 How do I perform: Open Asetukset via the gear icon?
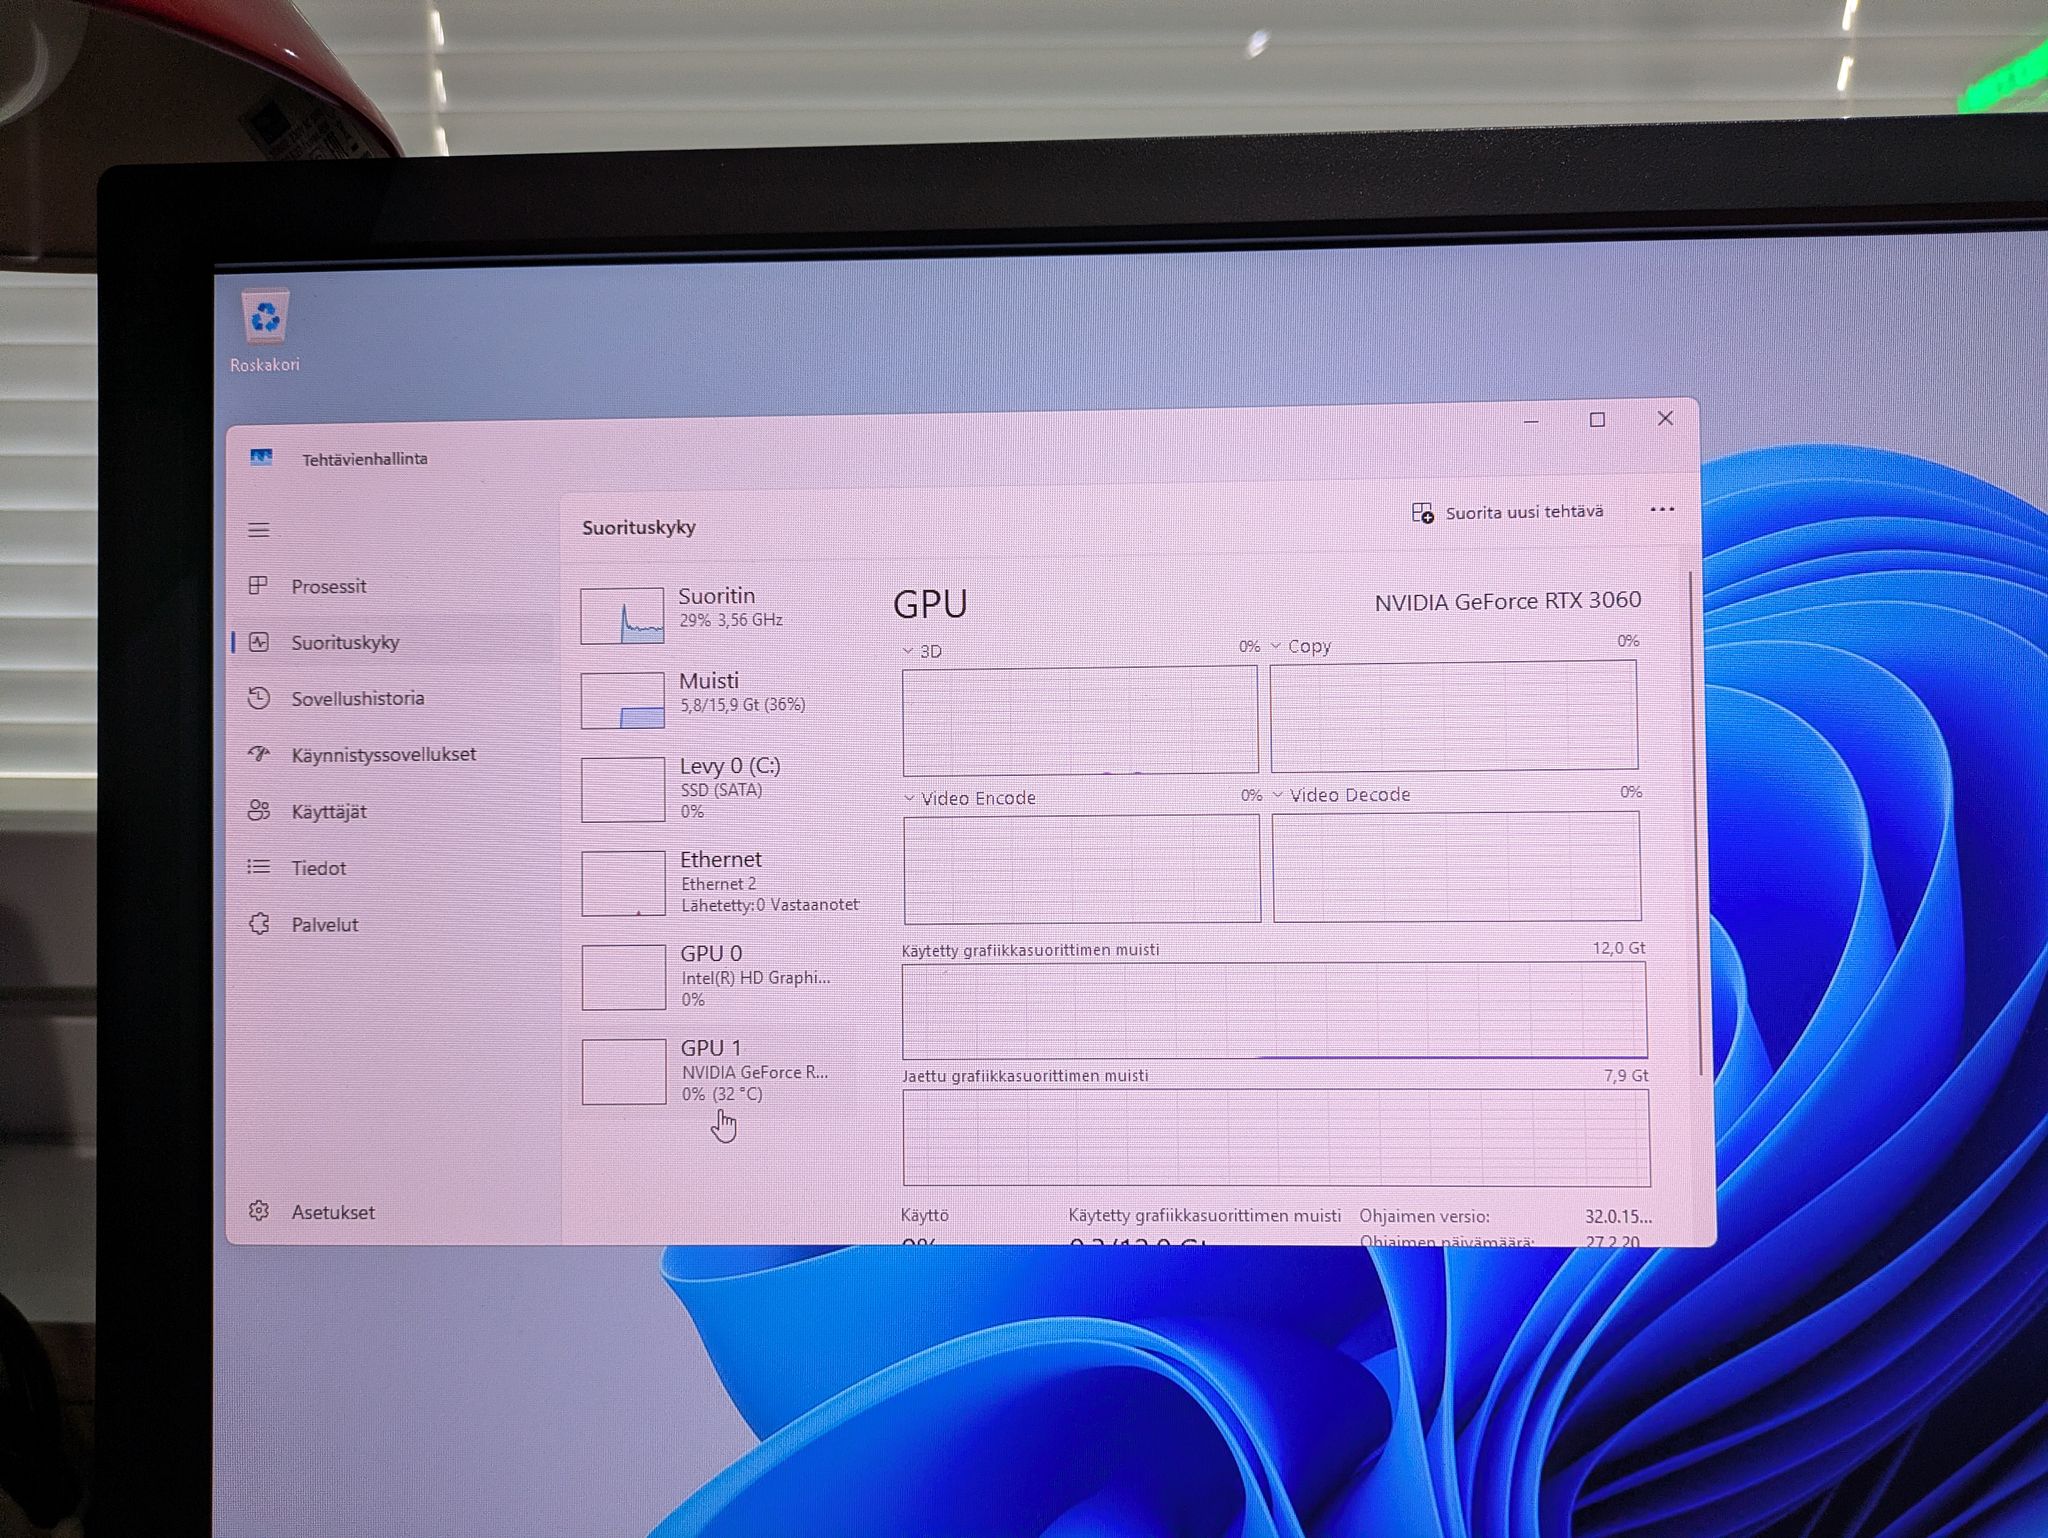258,1211
